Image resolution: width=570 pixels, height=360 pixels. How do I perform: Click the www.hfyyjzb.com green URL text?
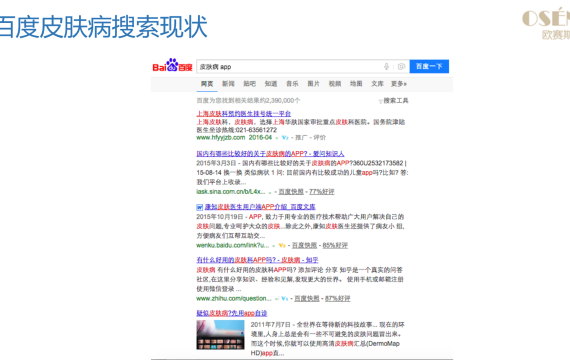click(x=221, y=137)
